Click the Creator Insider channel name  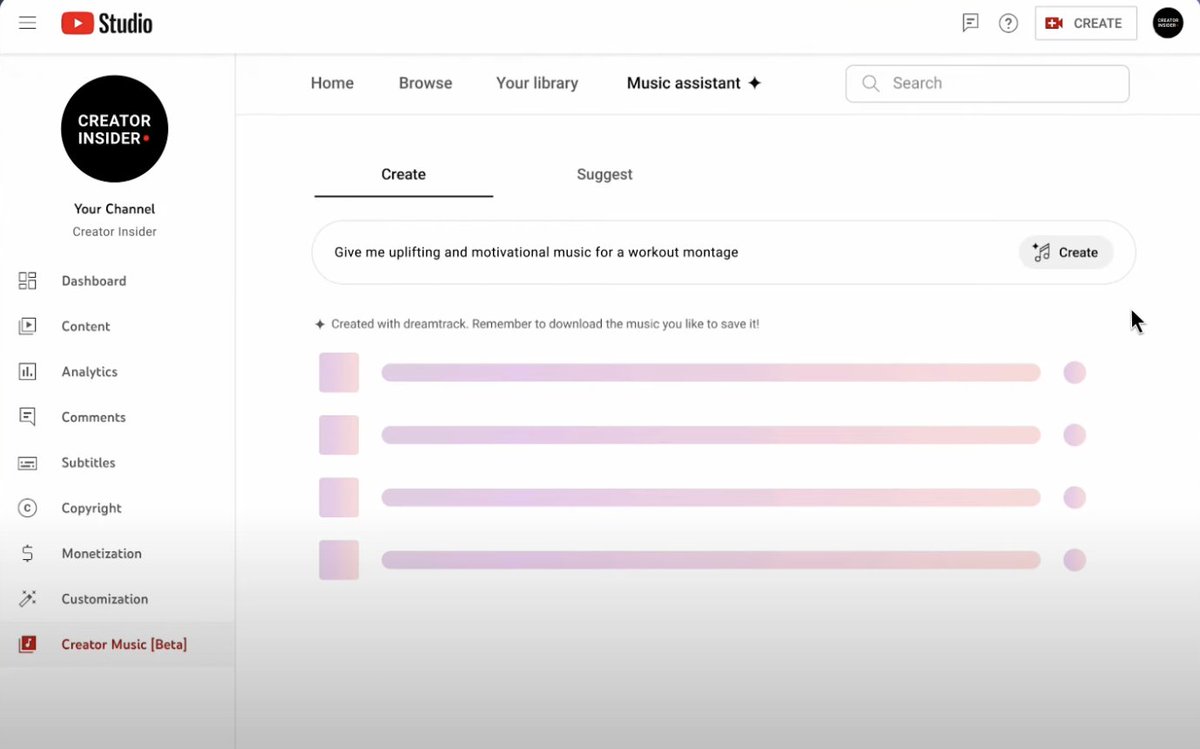(114, 232)
